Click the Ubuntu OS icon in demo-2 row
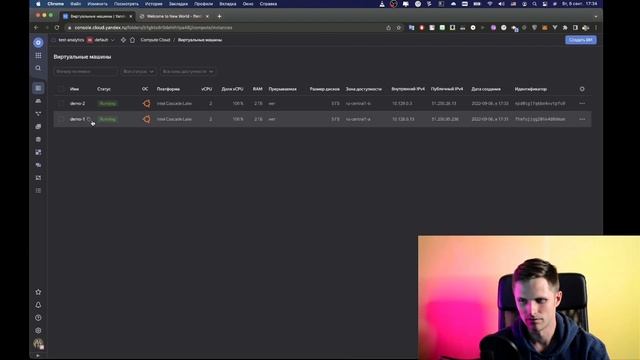 [x=147, y=103]
